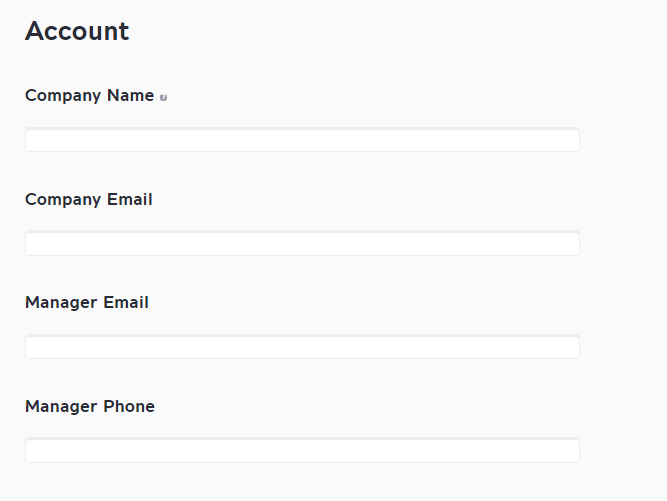Activate the field beneath Manager Email label
Screen dimensions: 667x501
302,347
